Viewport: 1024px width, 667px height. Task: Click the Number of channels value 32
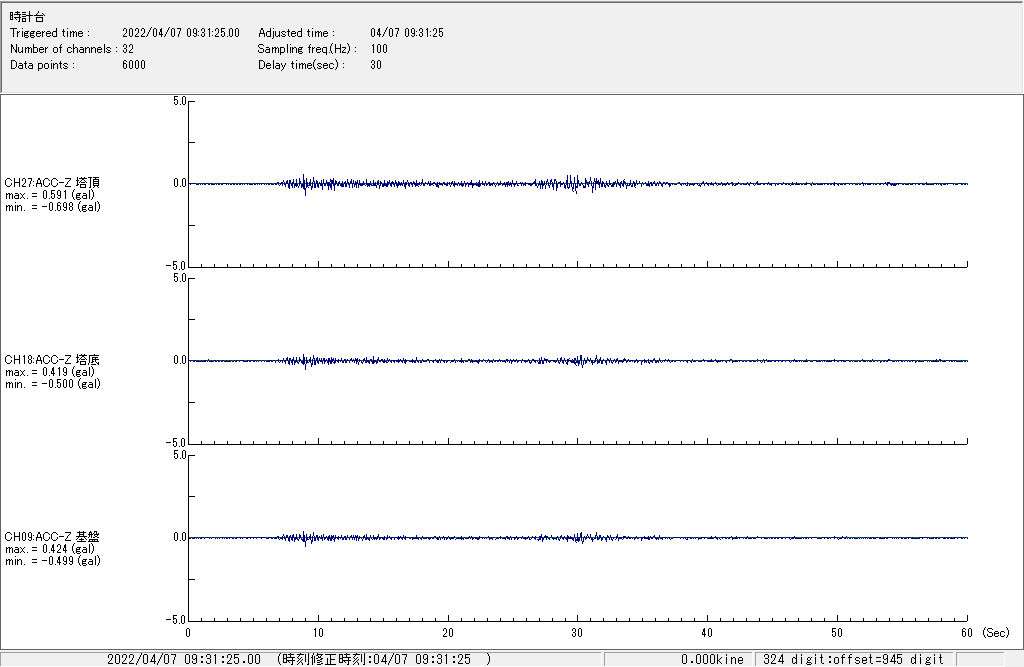pyautogui.click(x=128, y=49)
